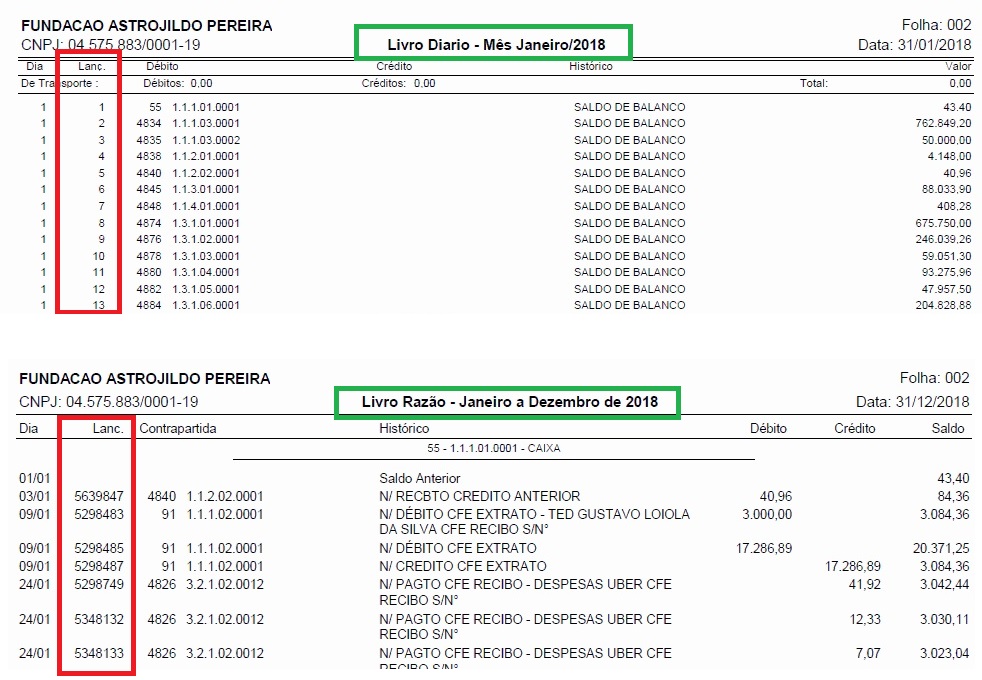This screenshot has height=680, width=982.
Task: Select the value 88.033,90
Action: (946, 189)
